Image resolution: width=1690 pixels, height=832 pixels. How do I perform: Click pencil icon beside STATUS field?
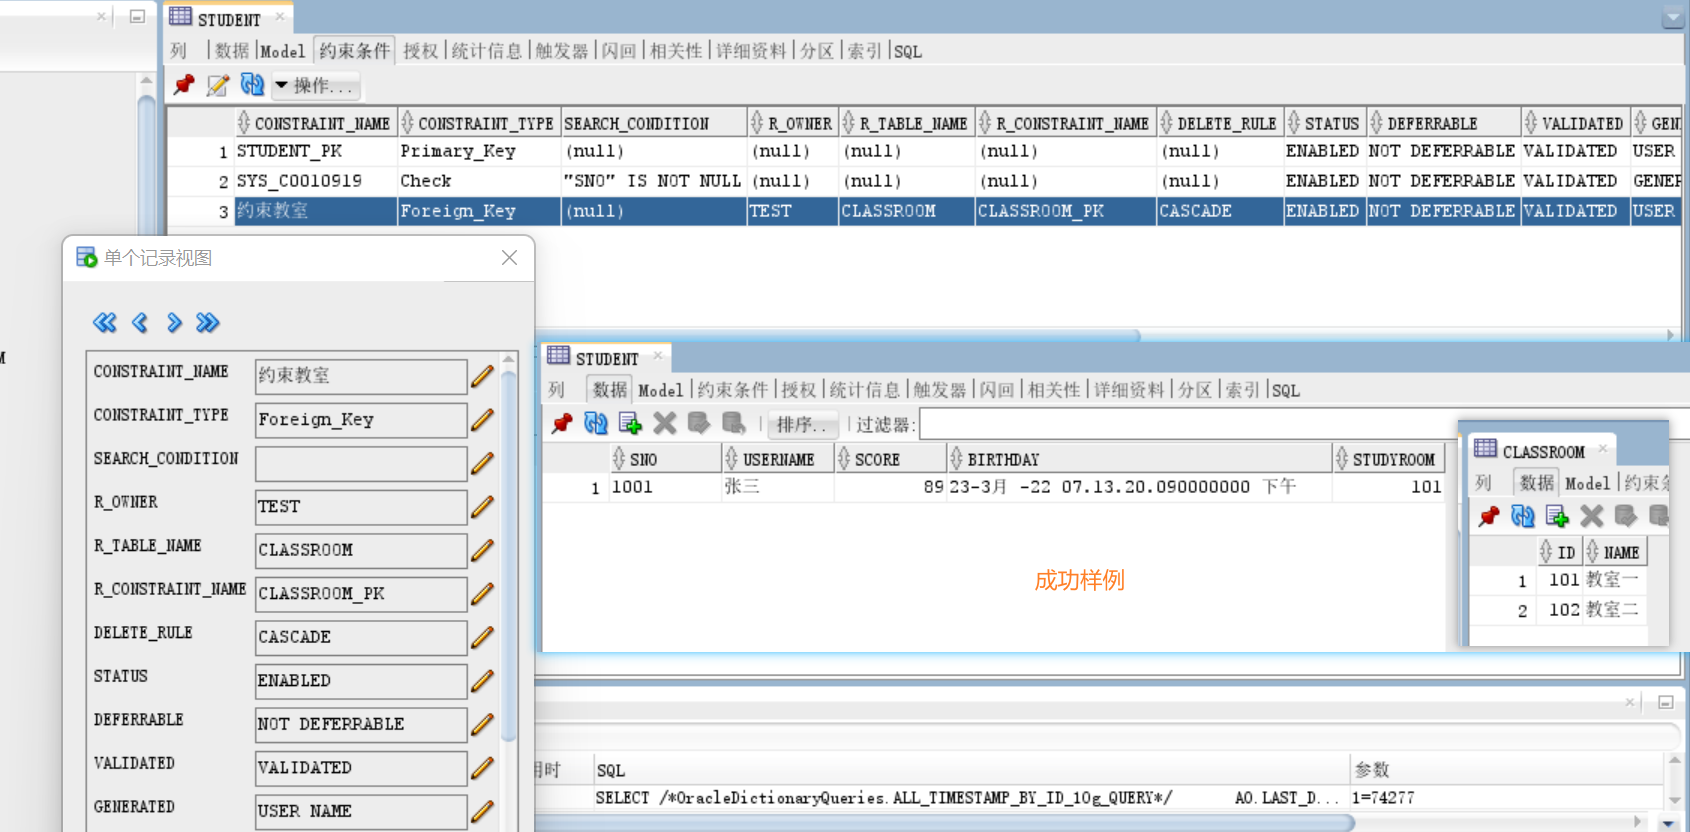(x=482, y=681)
